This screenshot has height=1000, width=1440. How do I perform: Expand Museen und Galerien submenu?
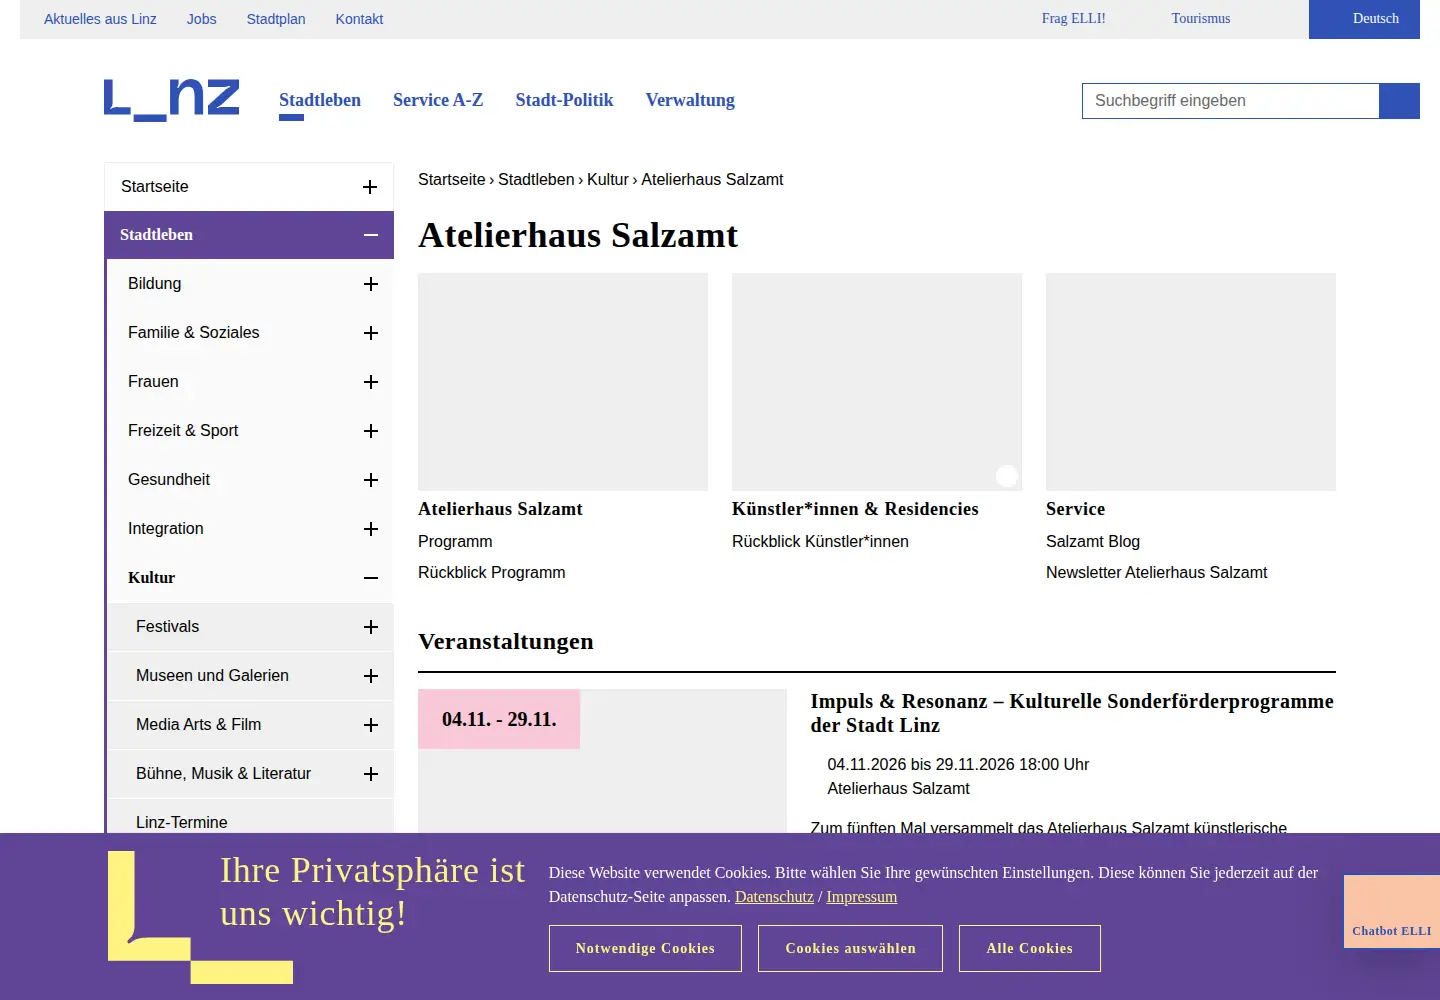371,676
